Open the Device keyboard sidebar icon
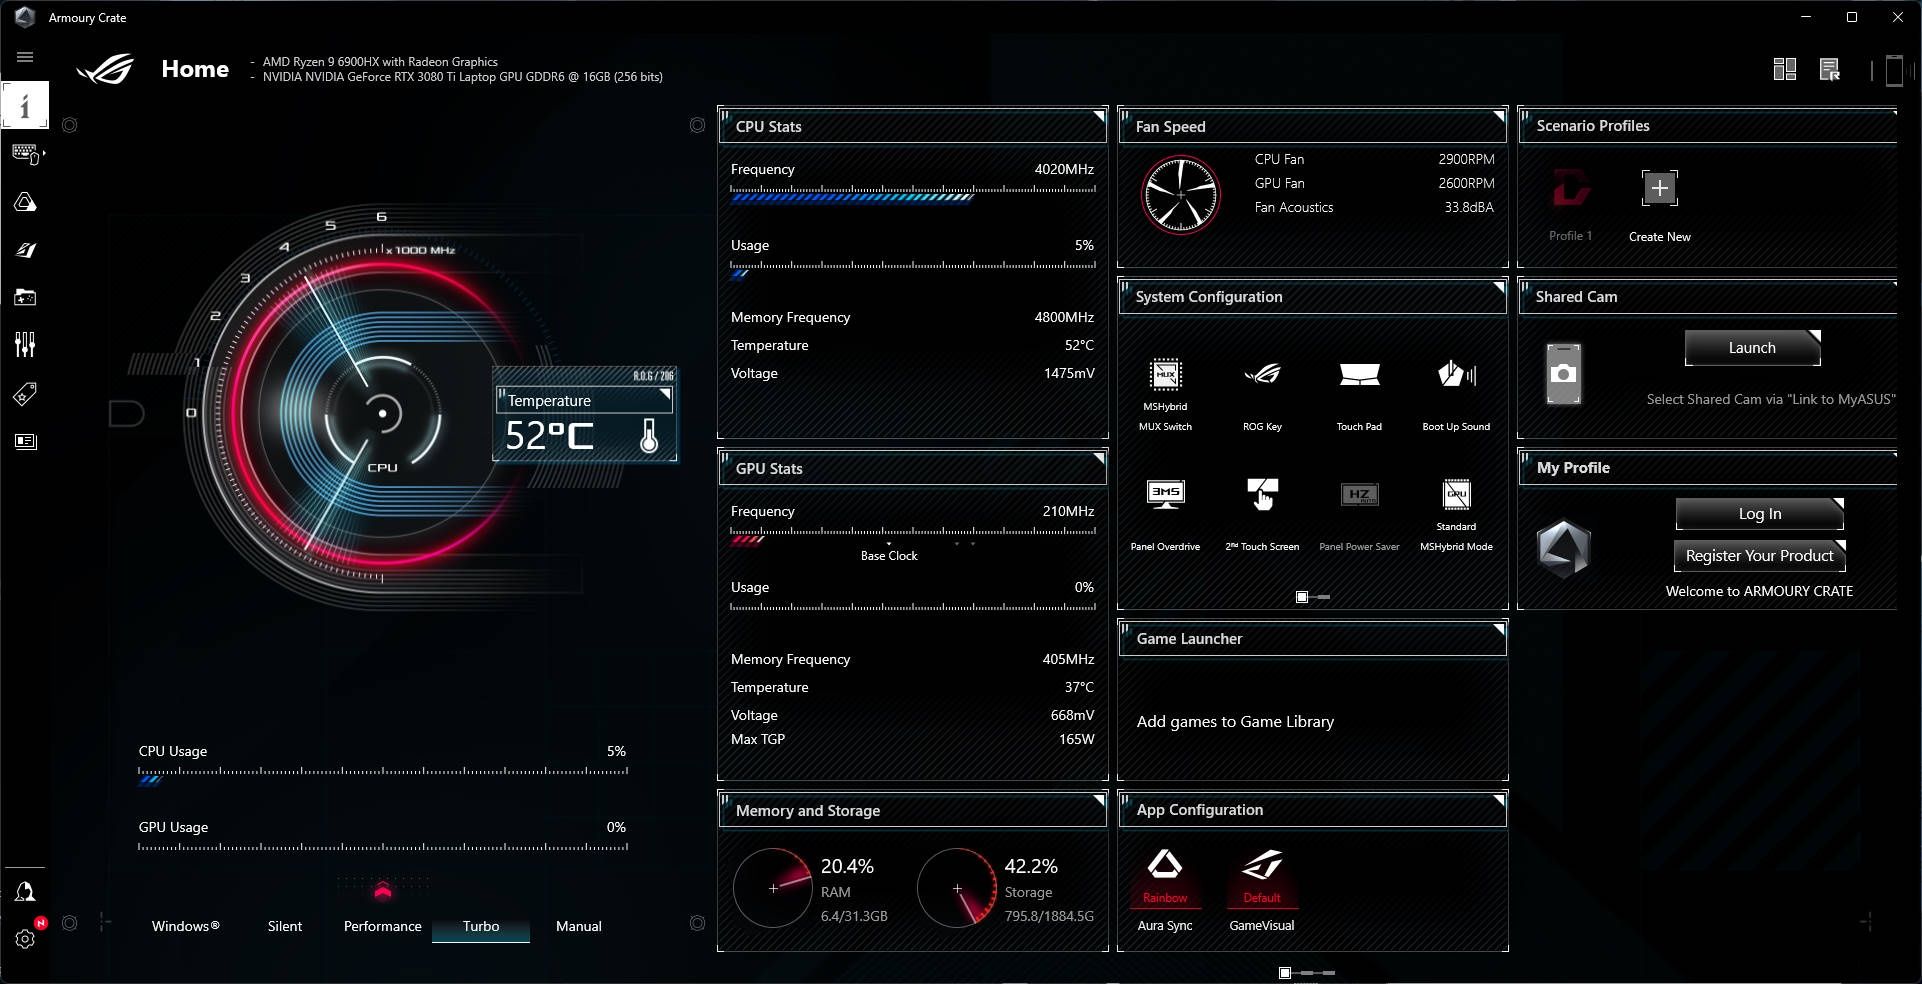Image resolution: width=1922 pixels, height=984 pixels. tap(26, 153)
